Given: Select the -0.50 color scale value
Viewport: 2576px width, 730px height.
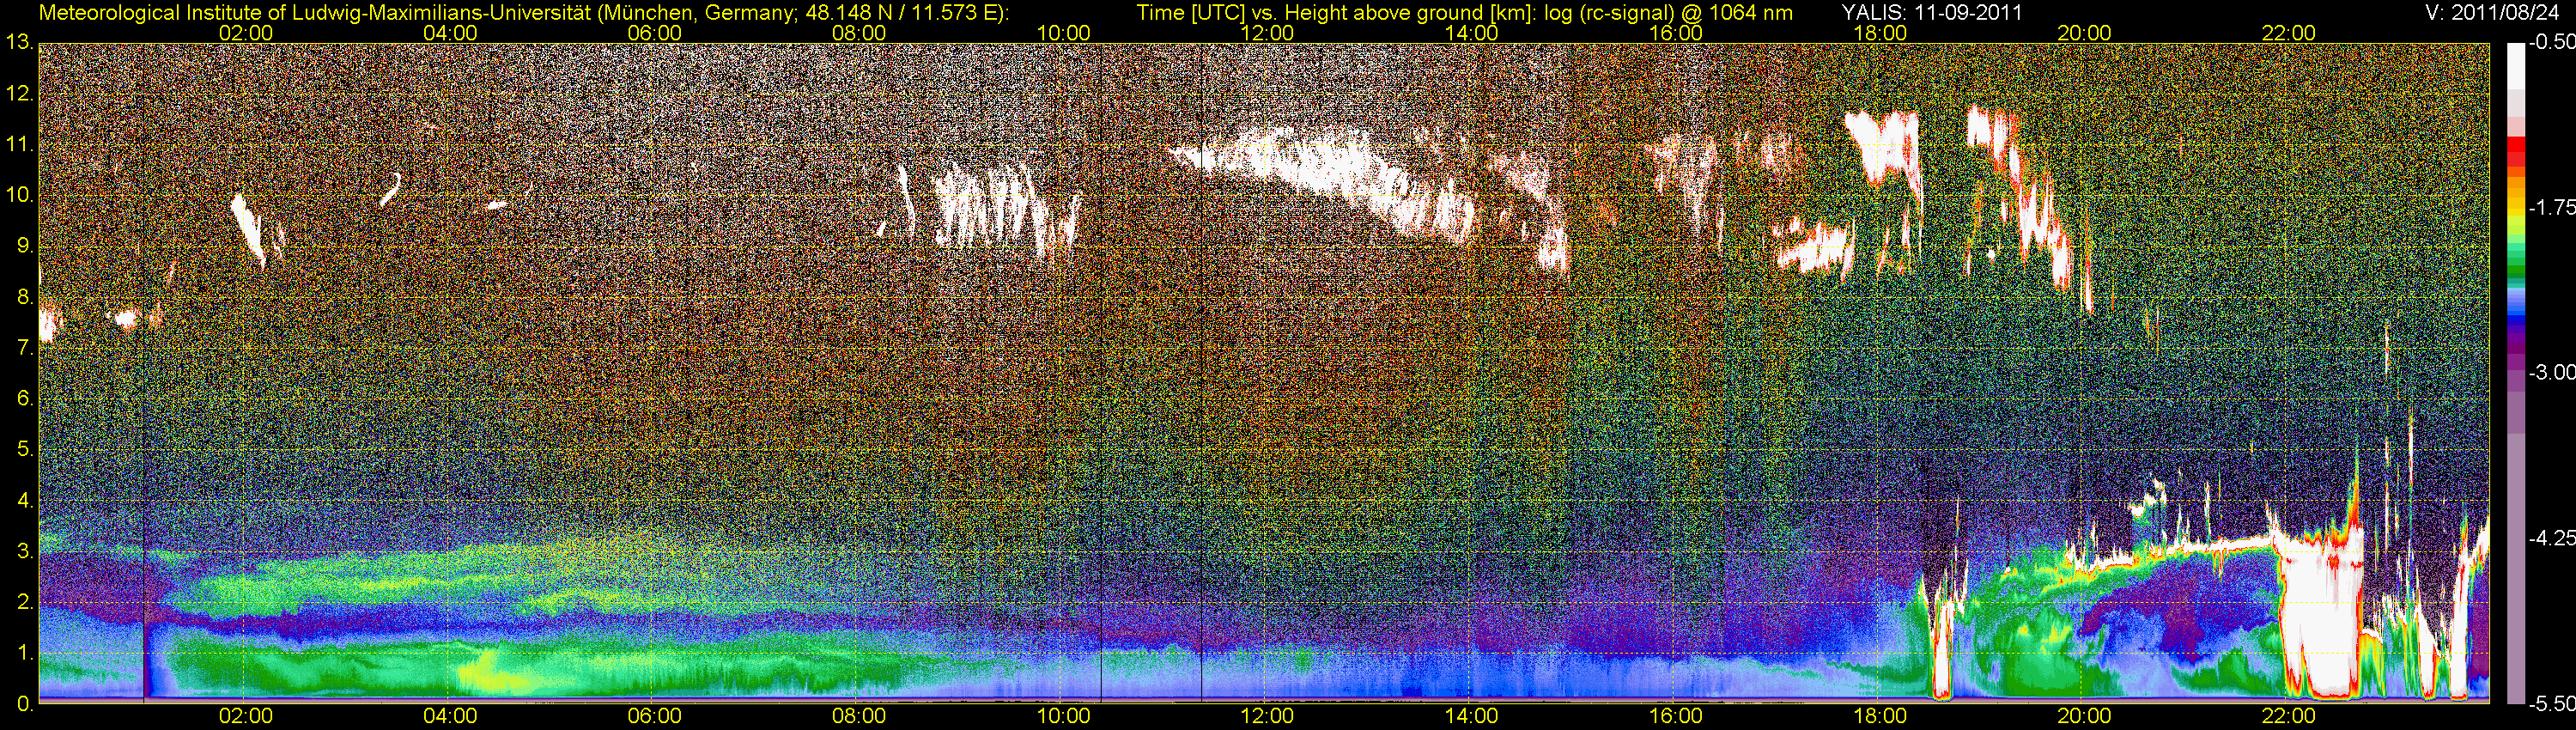Looking at the screenshot, I should point(2550,43).
